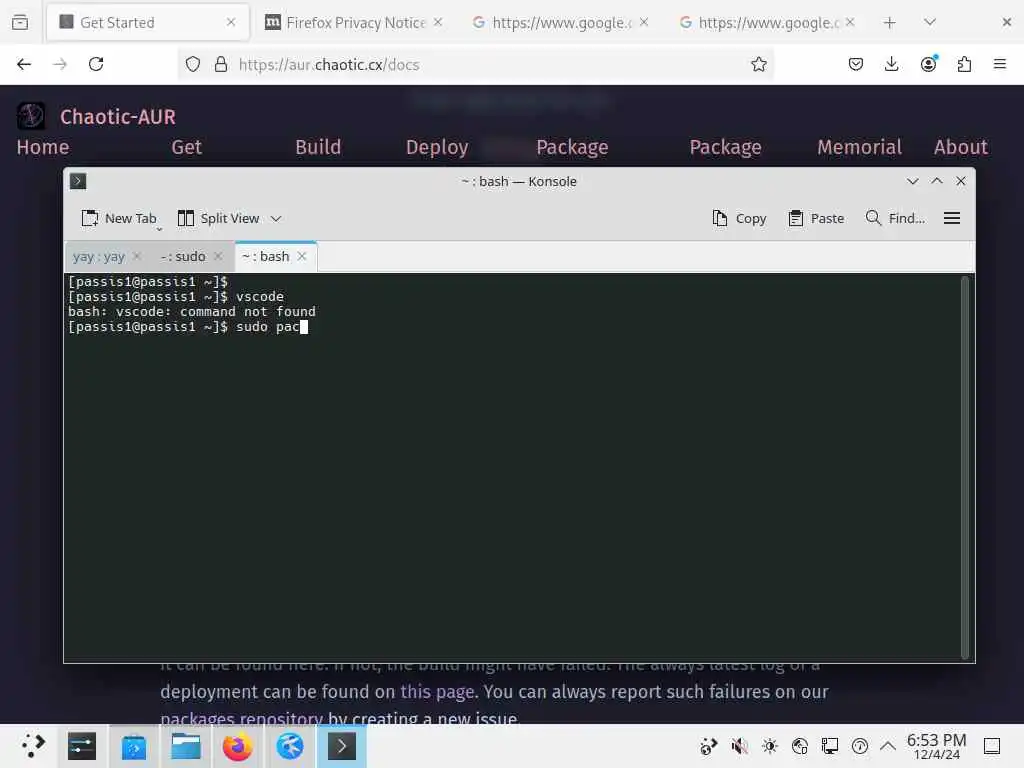Follow the 'this page' deployment link
Screen dimensions: 1024x768
click(437, 692)
